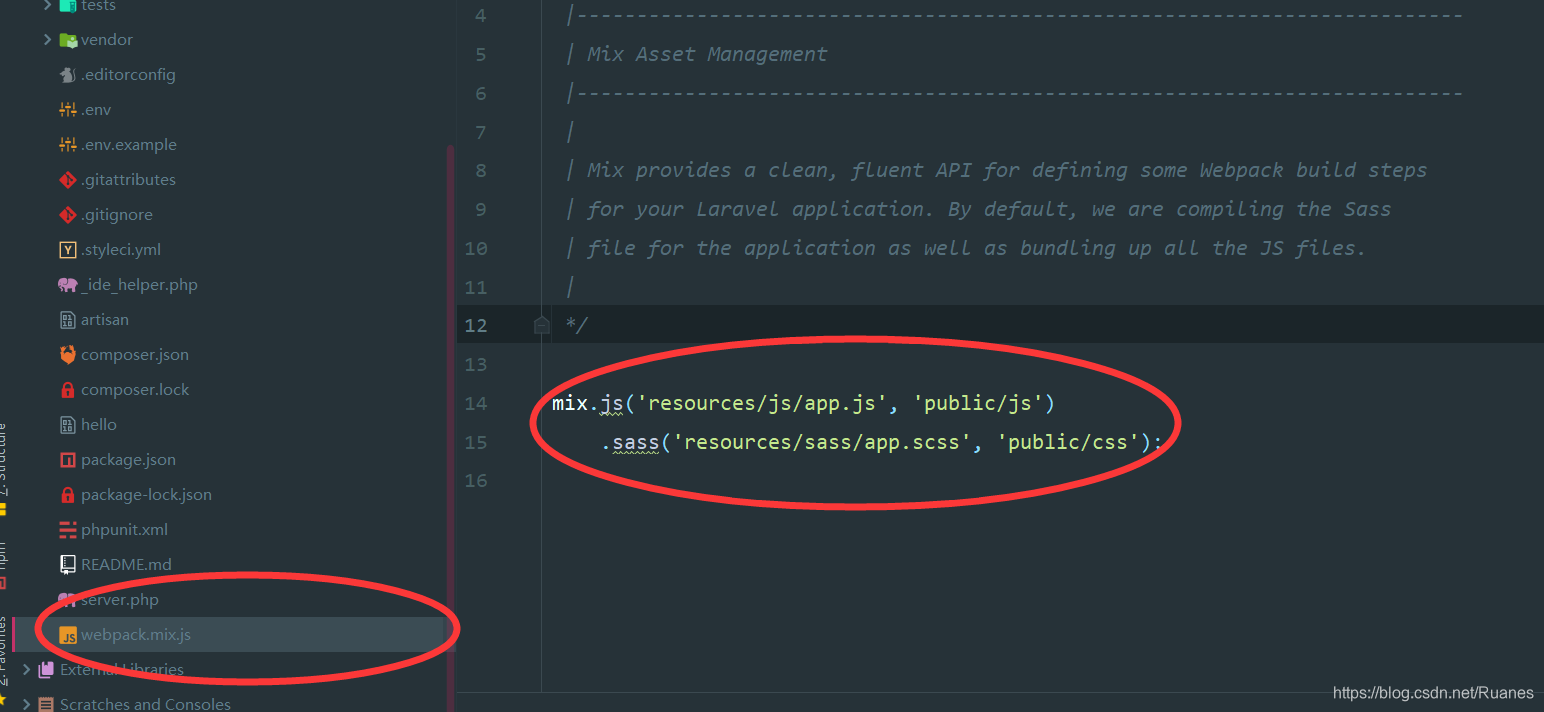This screenshot has height=712, width=1544.
Task: Expand the tests folder
Action: (x=47, y=6)
